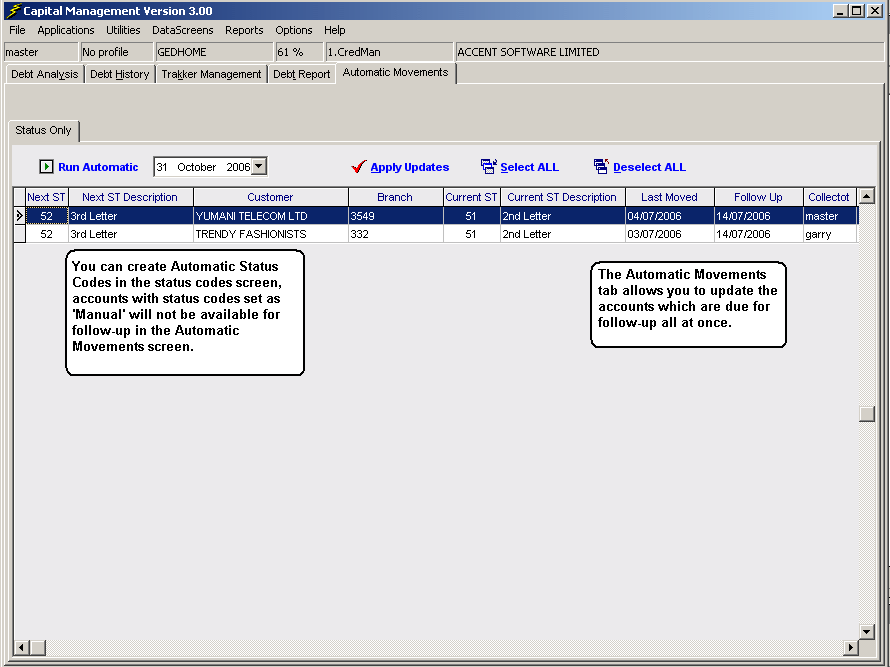890x667 pixels.
Task: Click branch cell 3549
Action: point(396,216)
